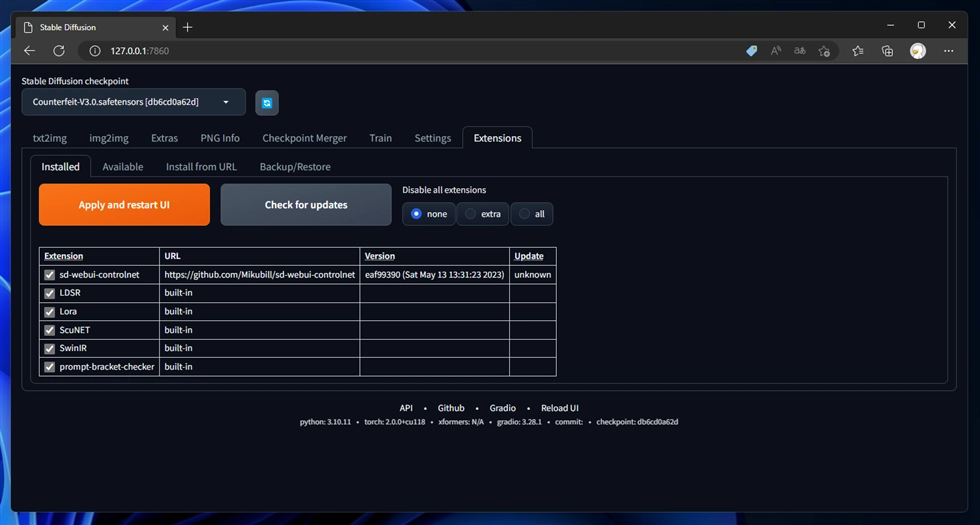Open the Train tab
Image resolution: width=980 pixels, height=525 pixels.
[381, 138]
